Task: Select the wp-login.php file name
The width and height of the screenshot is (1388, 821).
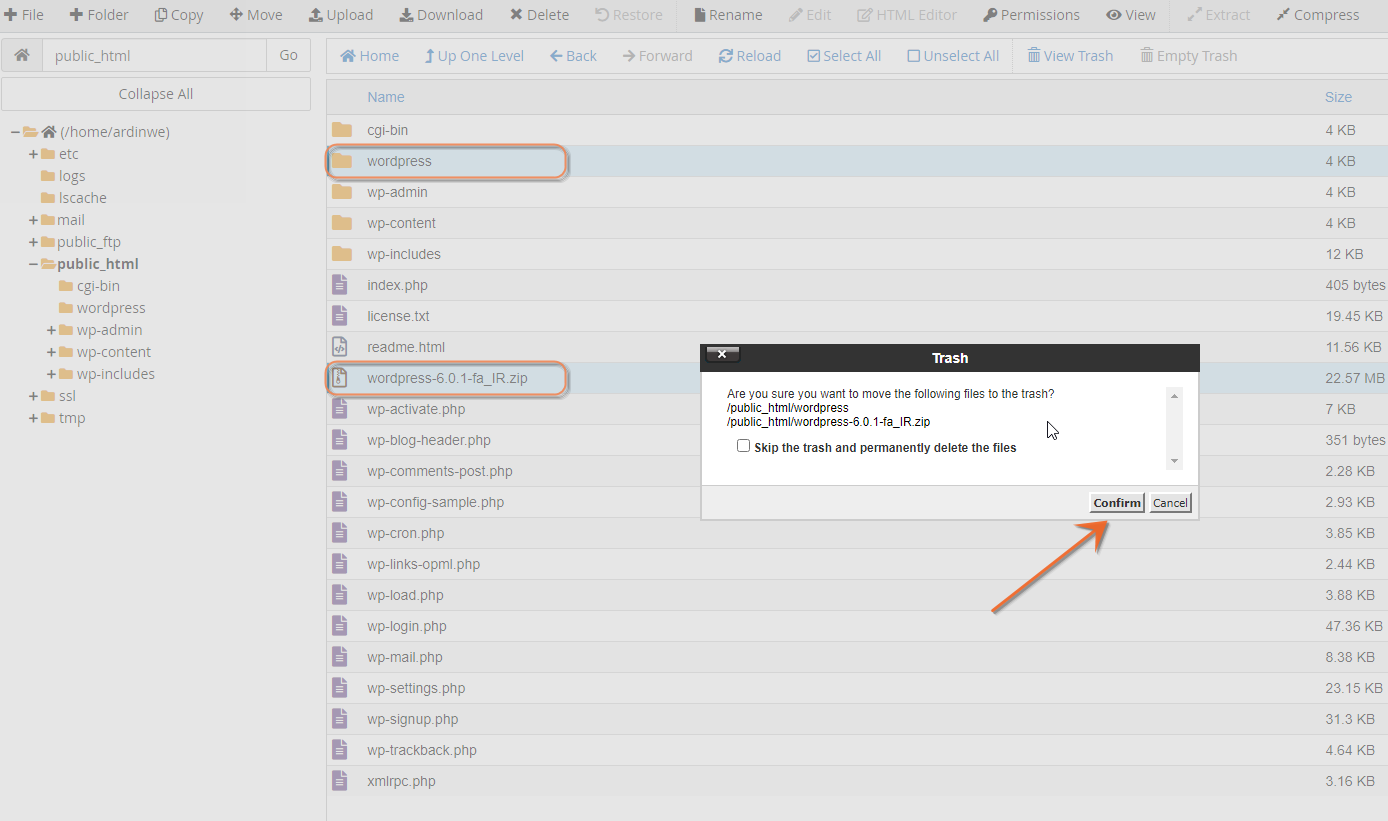Action: 407,626
